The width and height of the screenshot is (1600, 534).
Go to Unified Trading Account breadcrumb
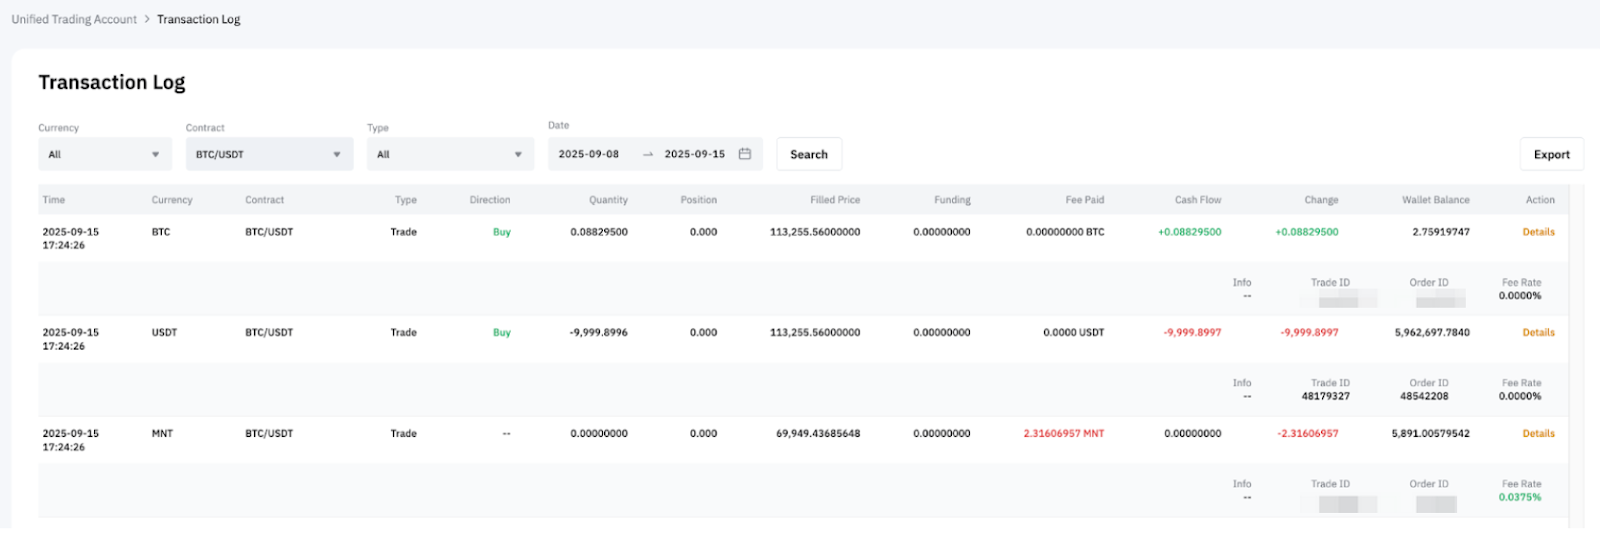coord(74,19)
